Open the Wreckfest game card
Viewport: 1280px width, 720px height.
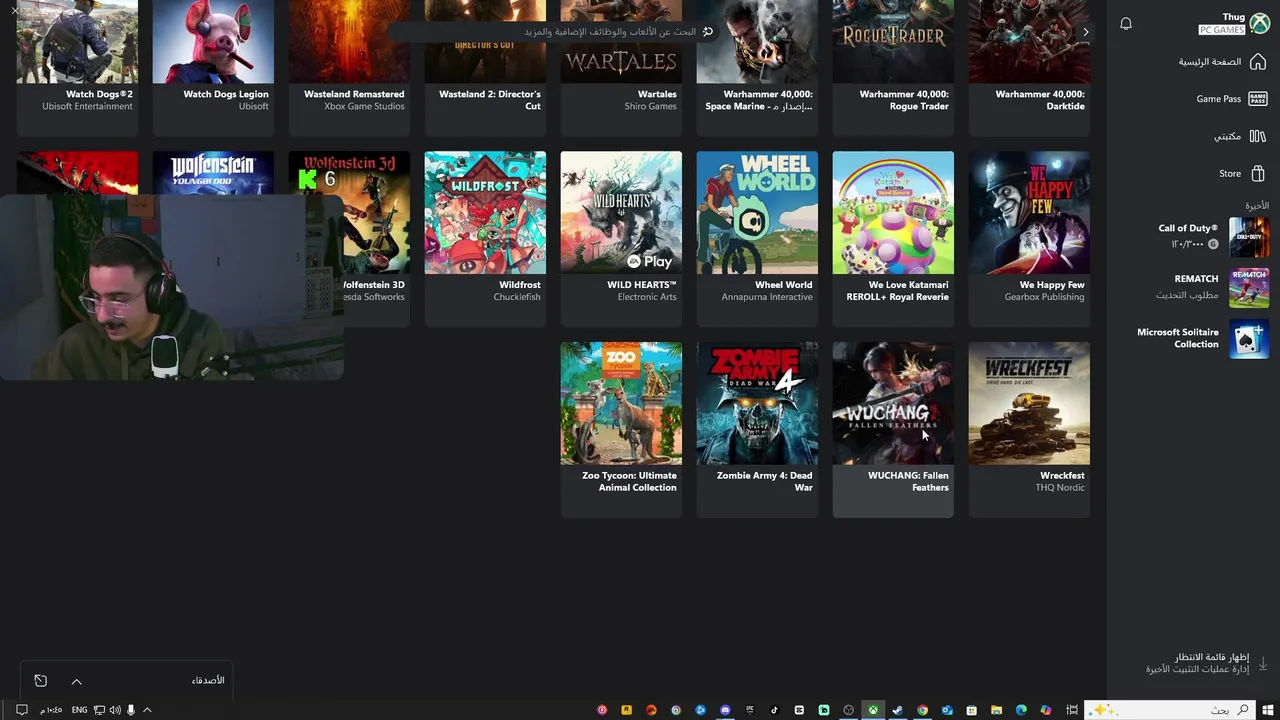coord(1029,429)
